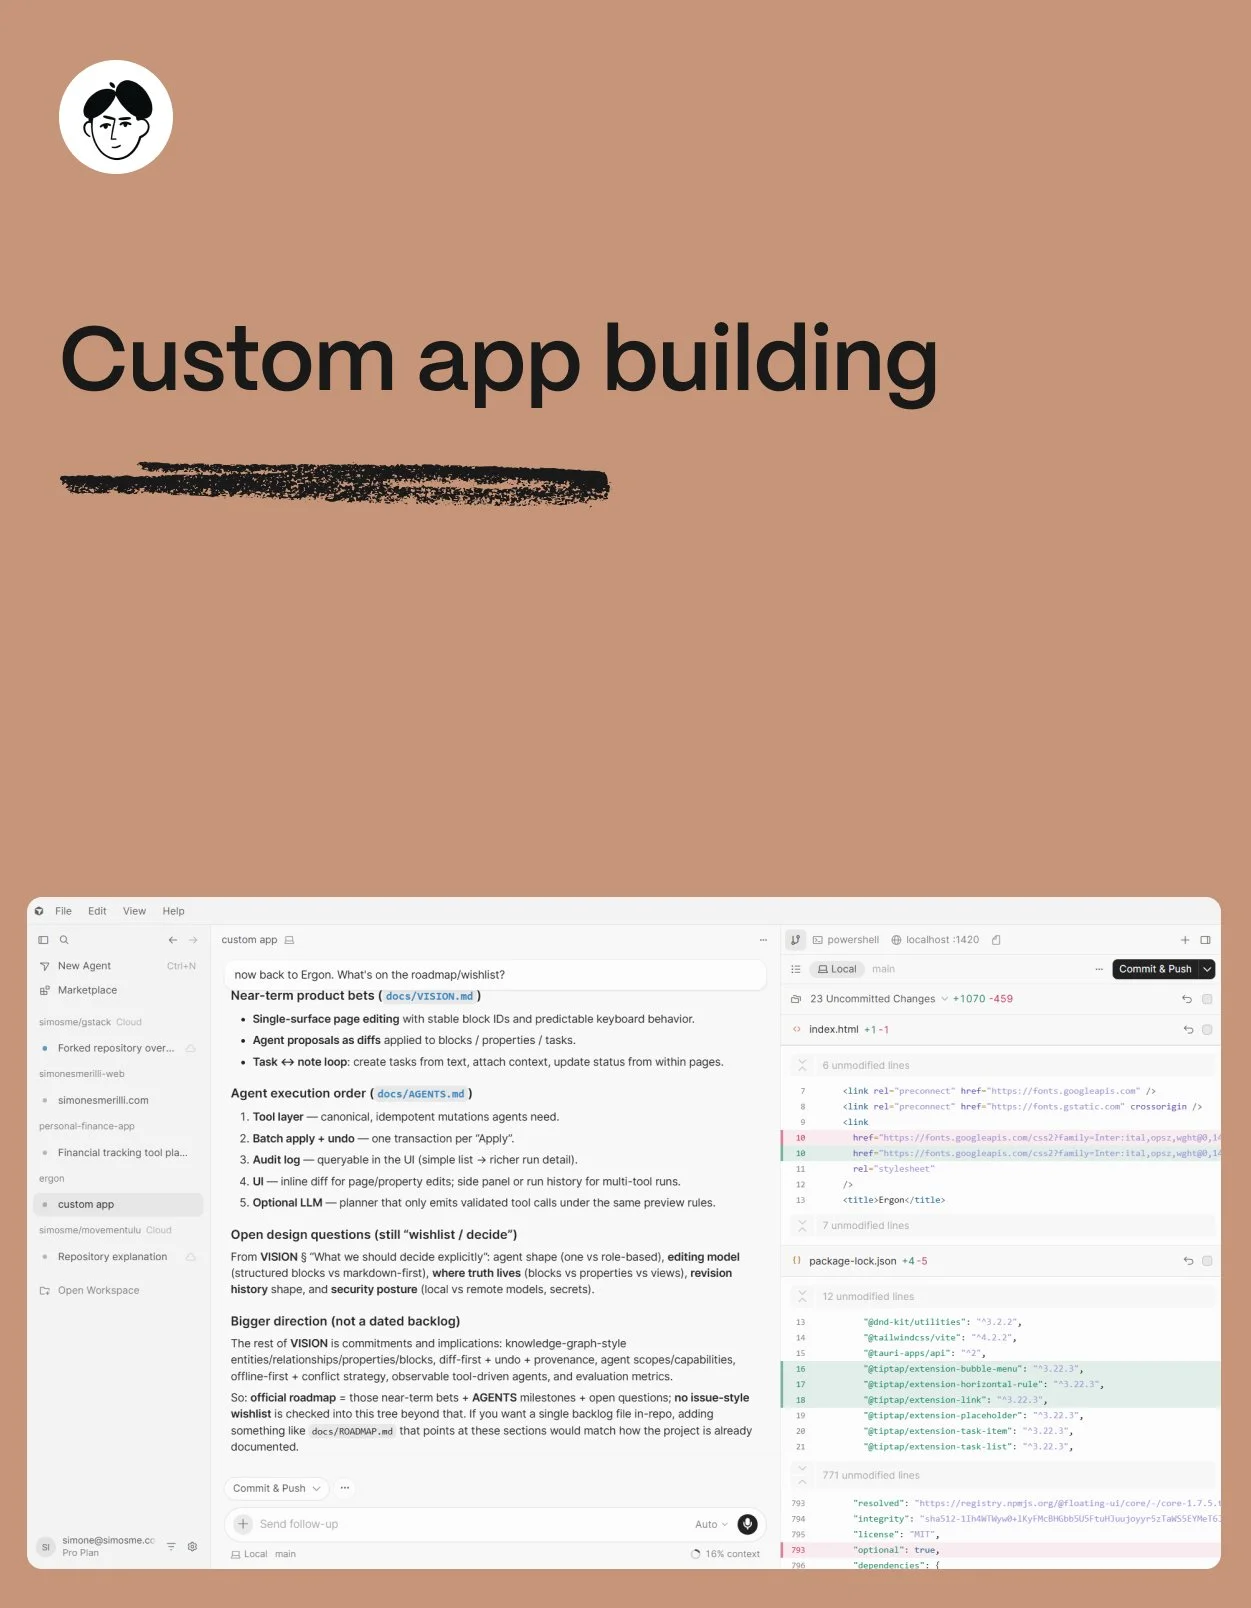1251x1608 pixels.
Task: Click the plus attach button in follow-up box
Action: point(243,1524)
